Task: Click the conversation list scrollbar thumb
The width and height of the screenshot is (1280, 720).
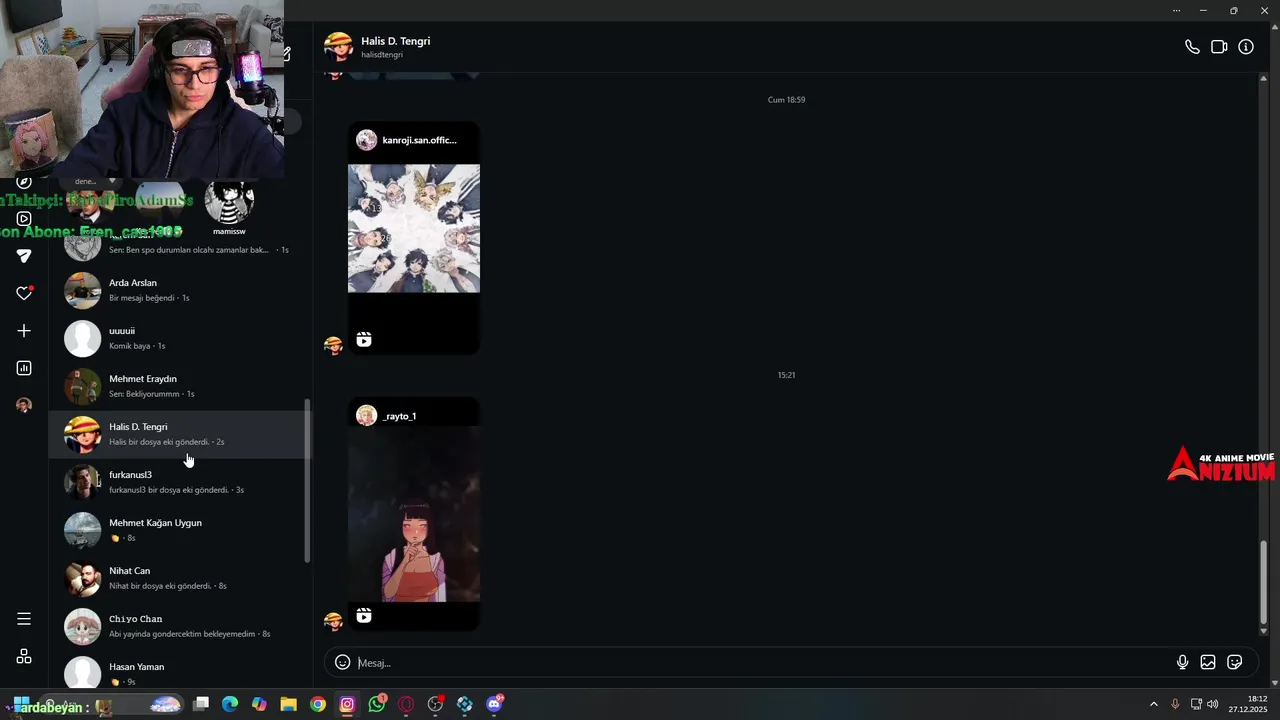Action: (x=307, y=481)
